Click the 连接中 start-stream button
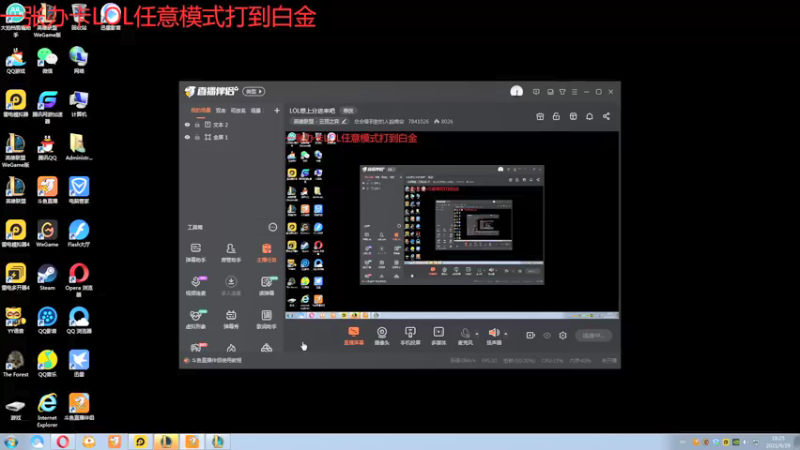Screen dimensions: 800x450 593,335
